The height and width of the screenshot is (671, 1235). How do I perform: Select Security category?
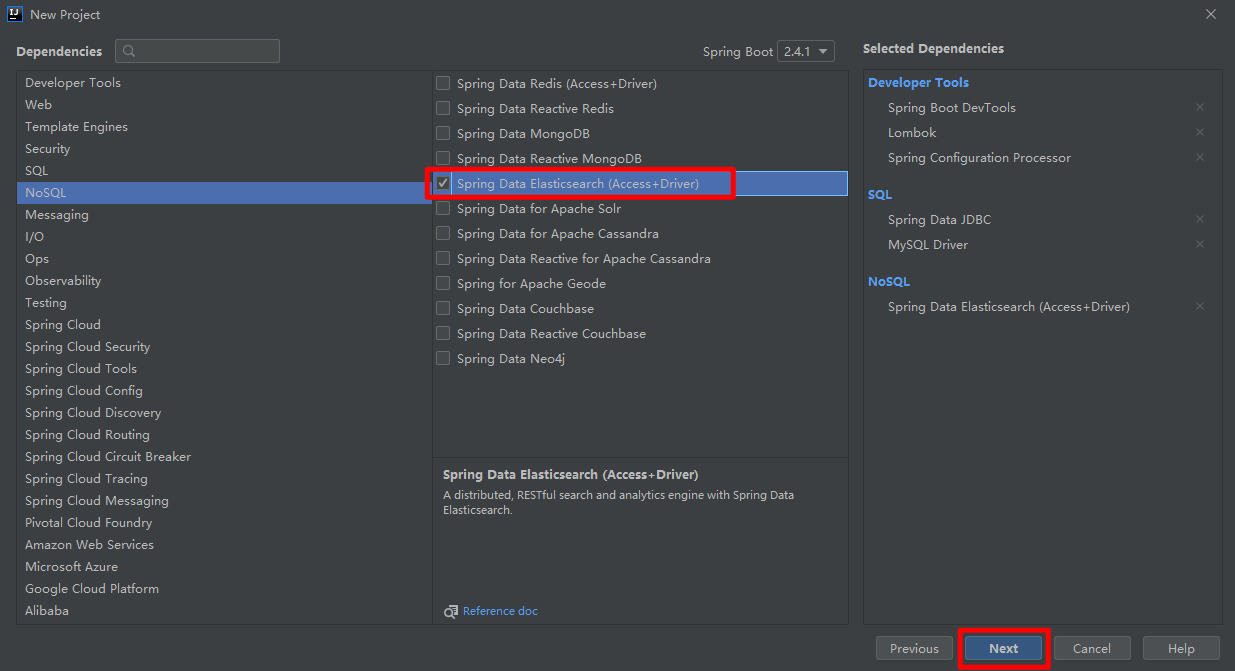(x=224, y=148)
